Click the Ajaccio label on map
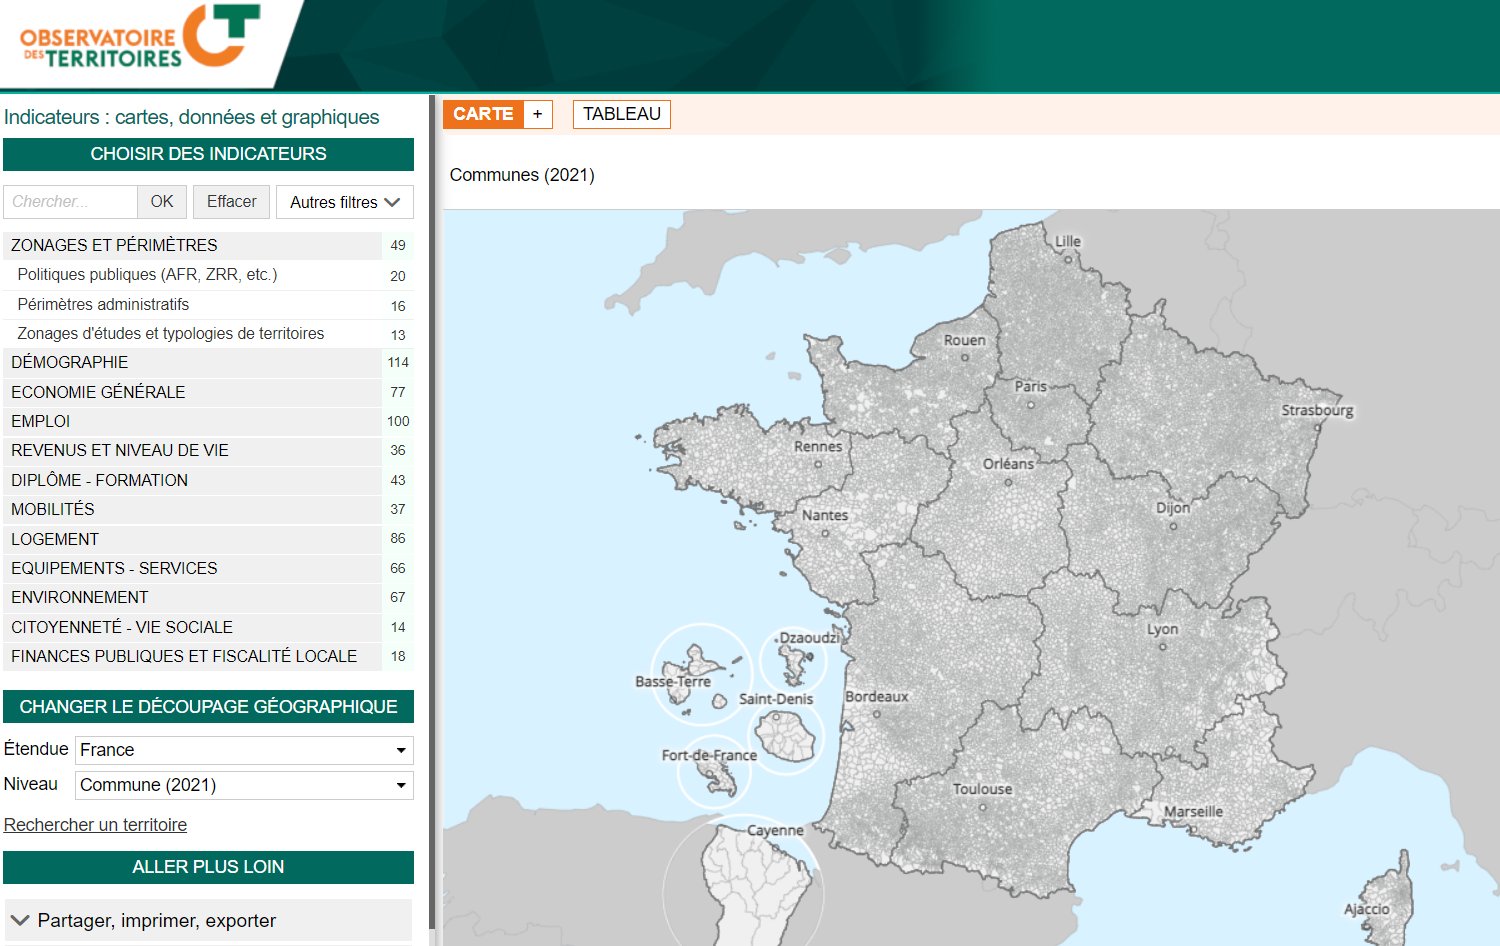This screenshot has height=946, width=1500. tap(1366, 909)
